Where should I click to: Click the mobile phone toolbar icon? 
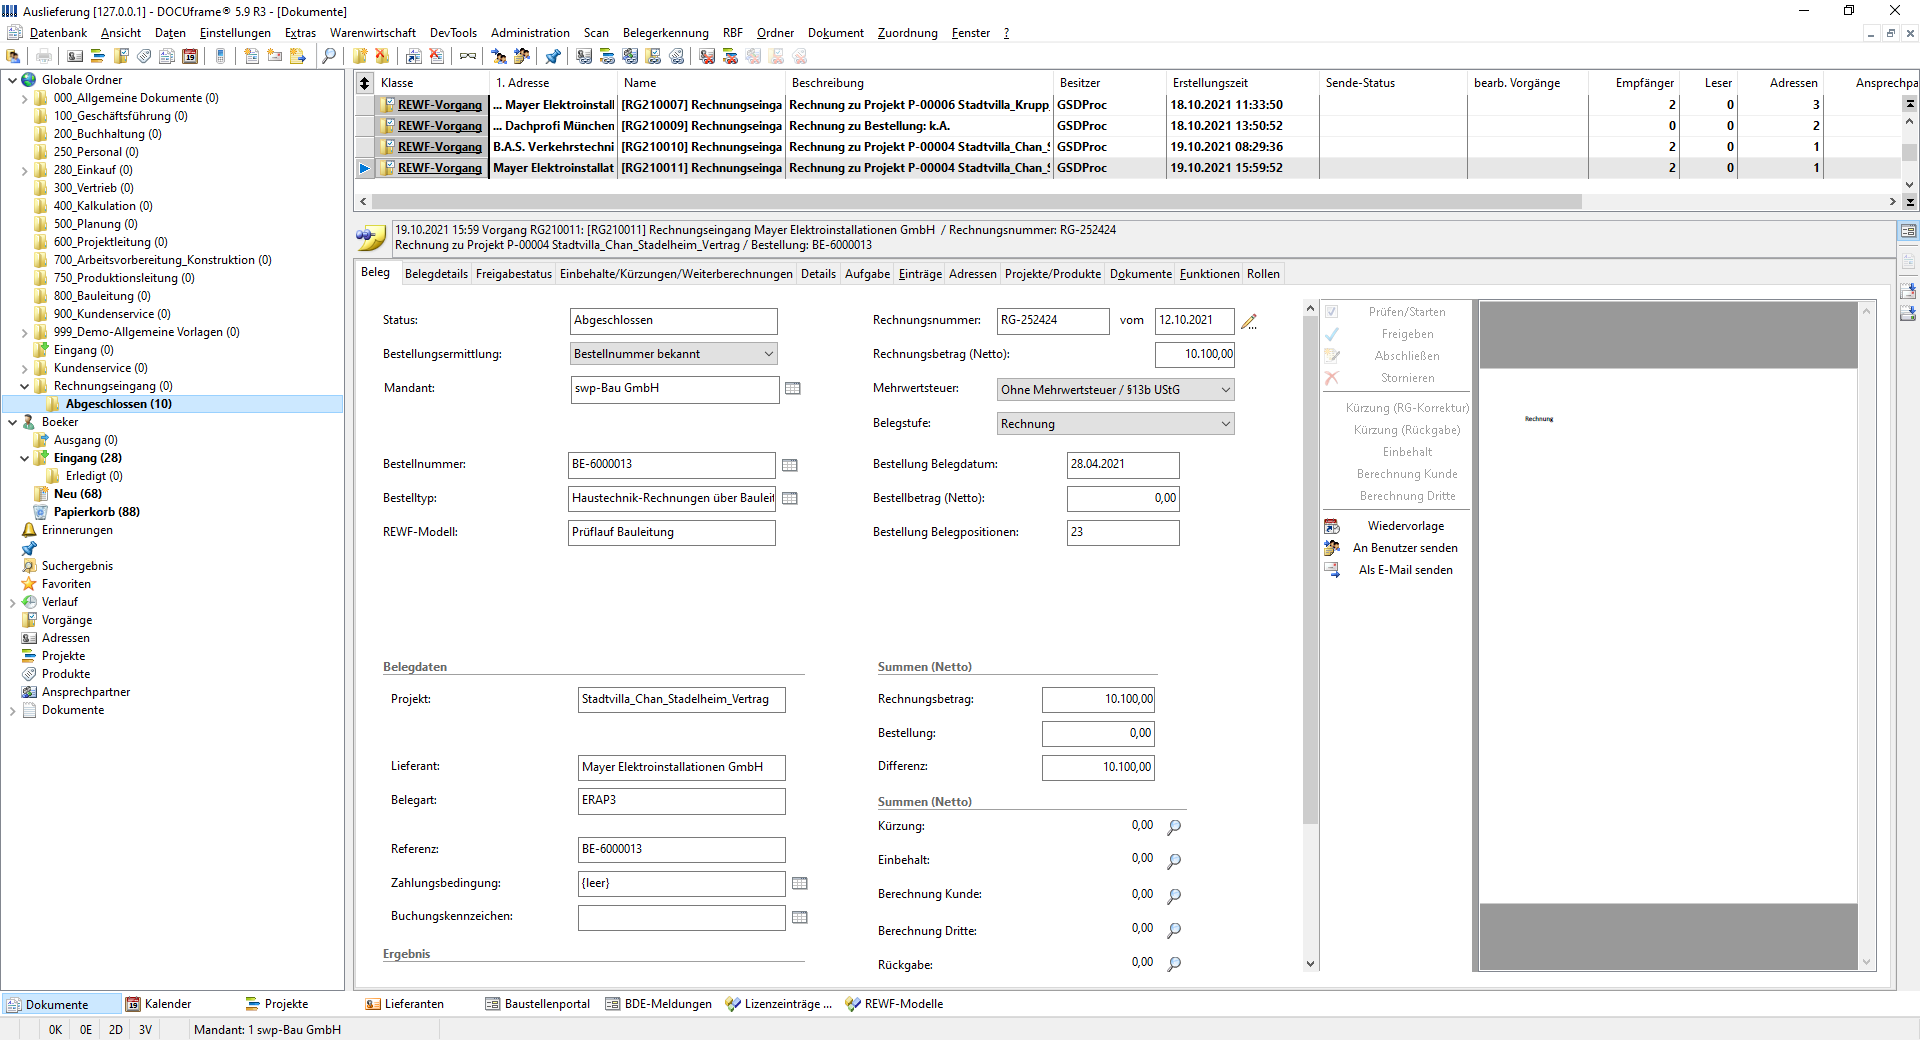[220, 56]
